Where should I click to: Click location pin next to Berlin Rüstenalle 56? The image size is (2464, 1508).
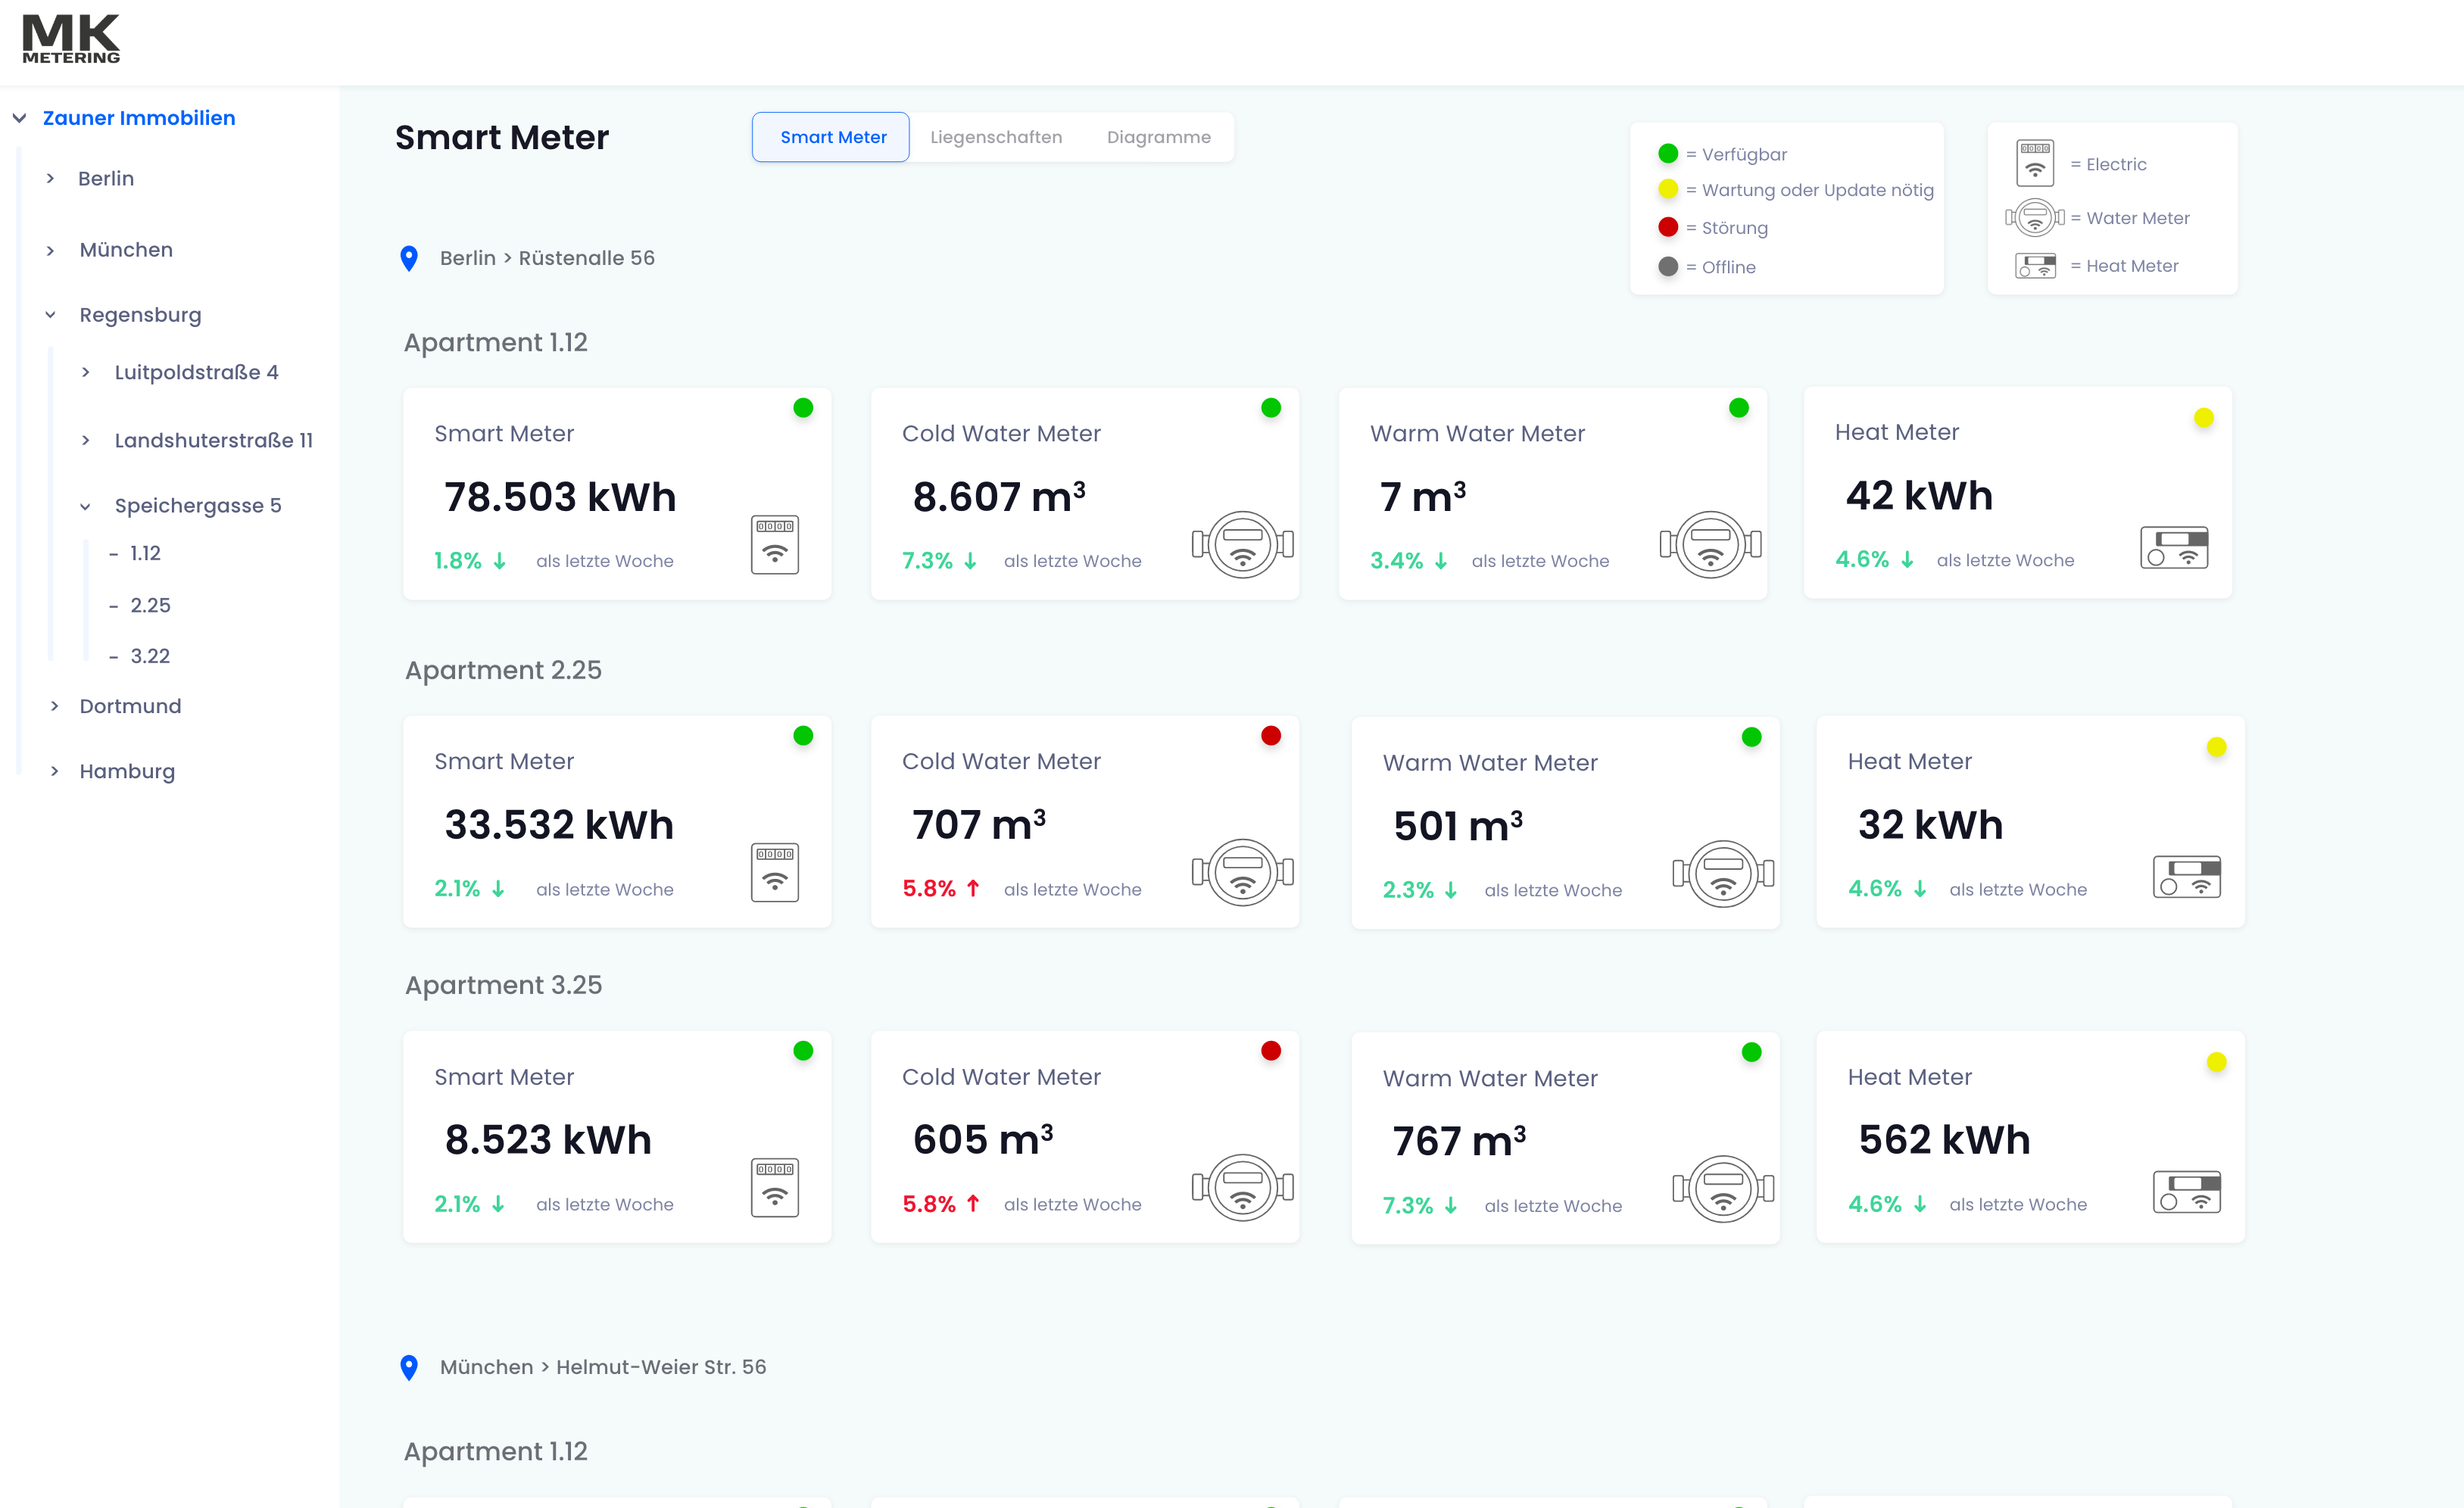[x=409, y=258]
